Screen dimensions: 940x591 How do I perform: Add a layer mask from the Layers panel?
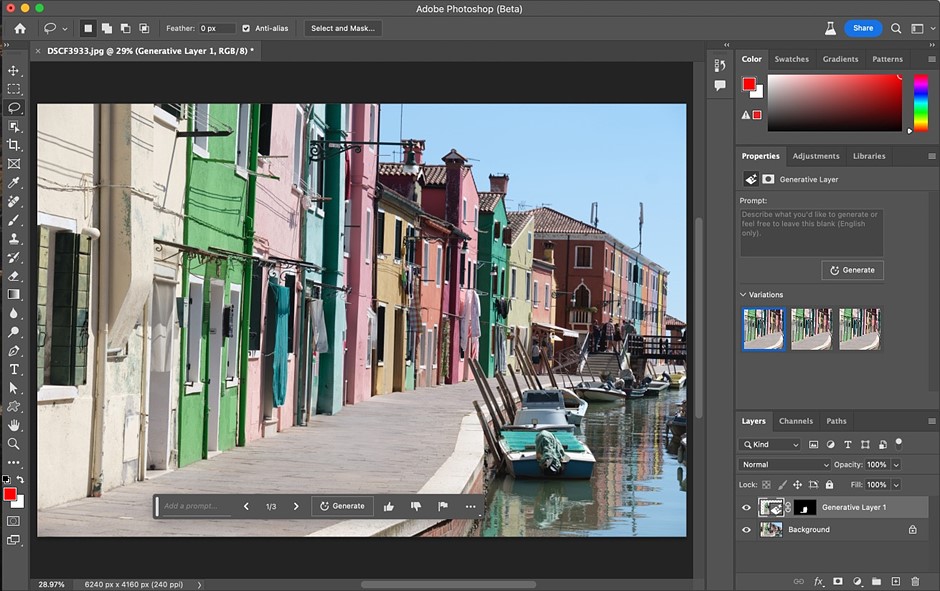pos(838,581)
